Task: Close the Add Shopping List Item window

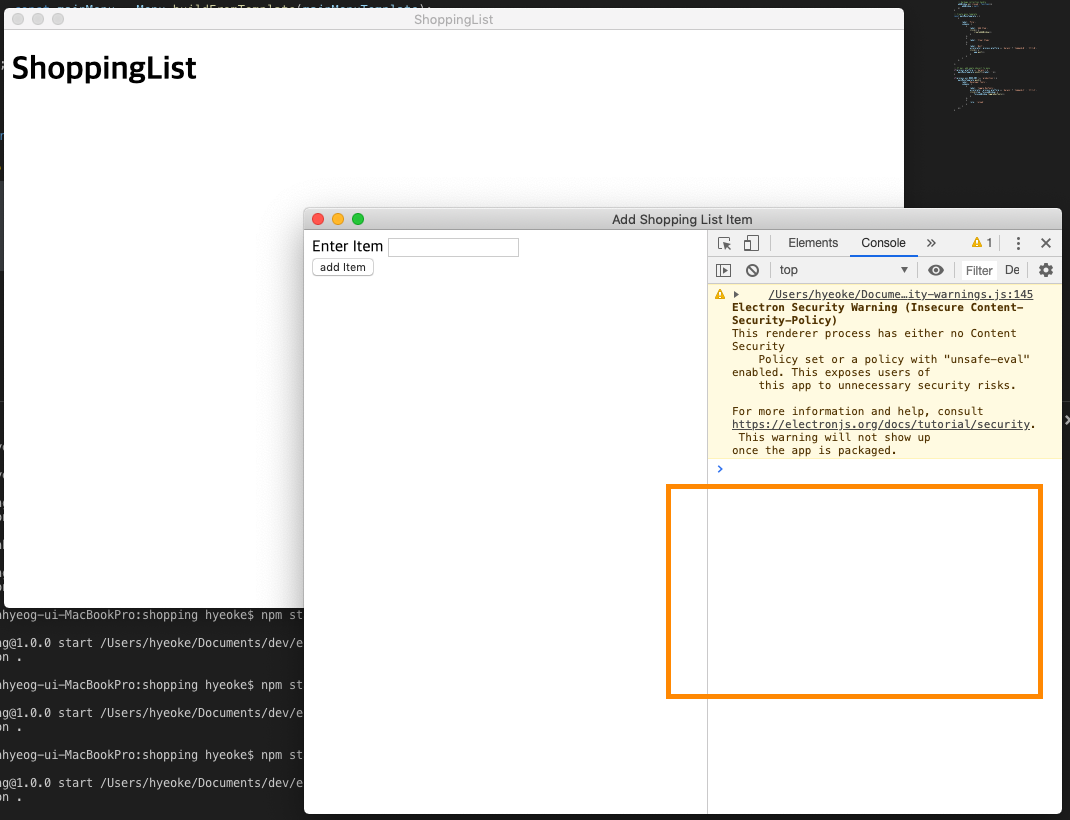Action: click(x=318, y=219)
